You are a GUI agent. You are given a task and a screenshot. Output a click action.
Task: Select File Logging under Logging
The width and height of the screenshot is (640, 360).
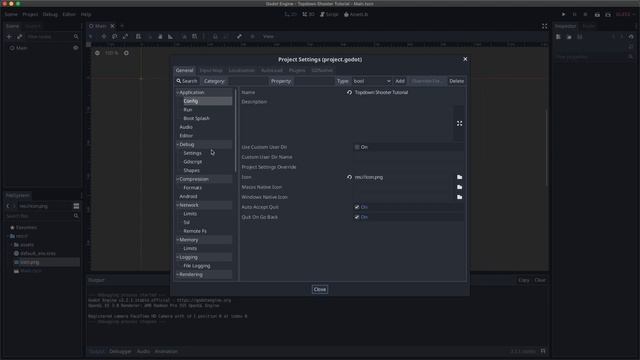[197, 266]
